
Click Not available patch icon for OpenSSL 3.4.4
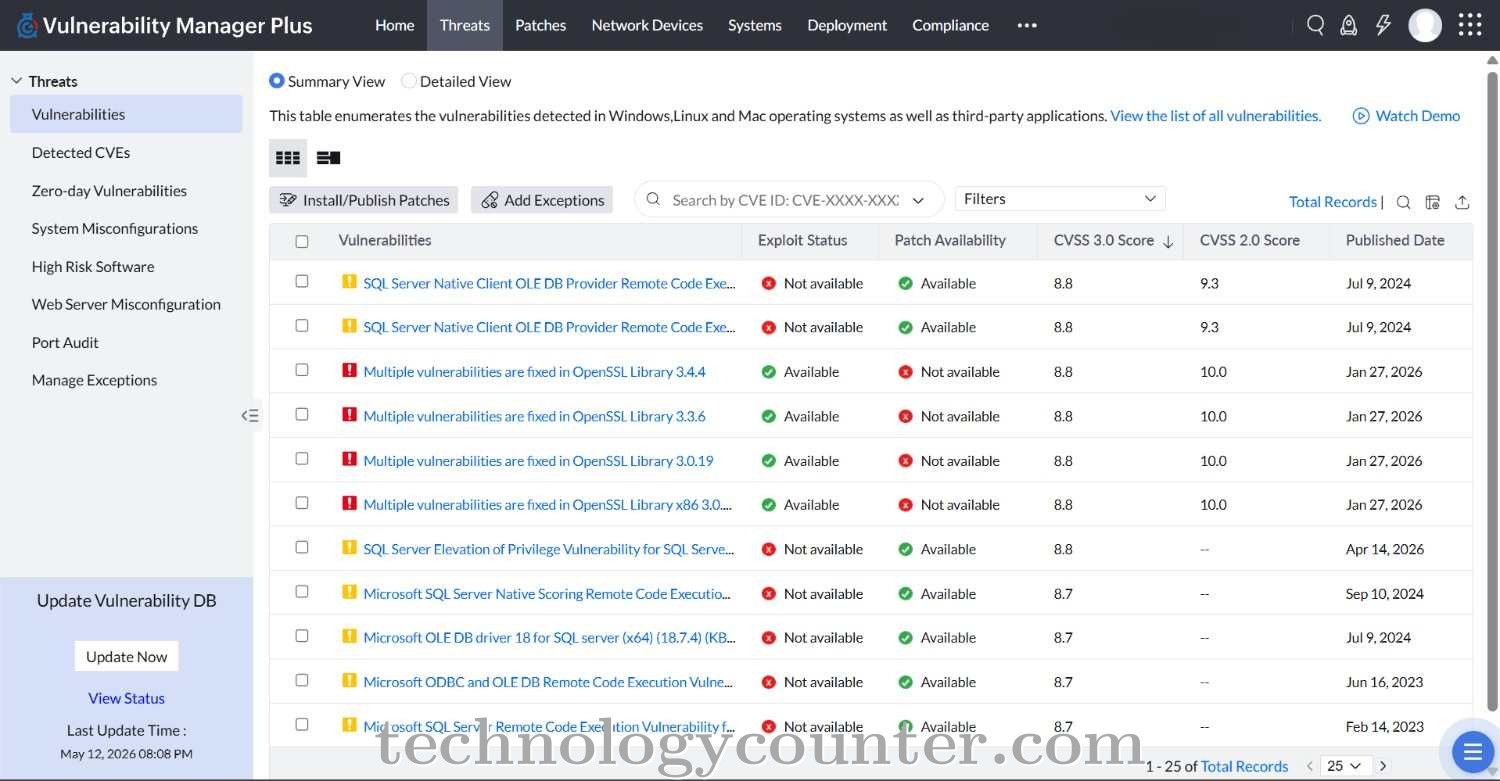point(905,372)
